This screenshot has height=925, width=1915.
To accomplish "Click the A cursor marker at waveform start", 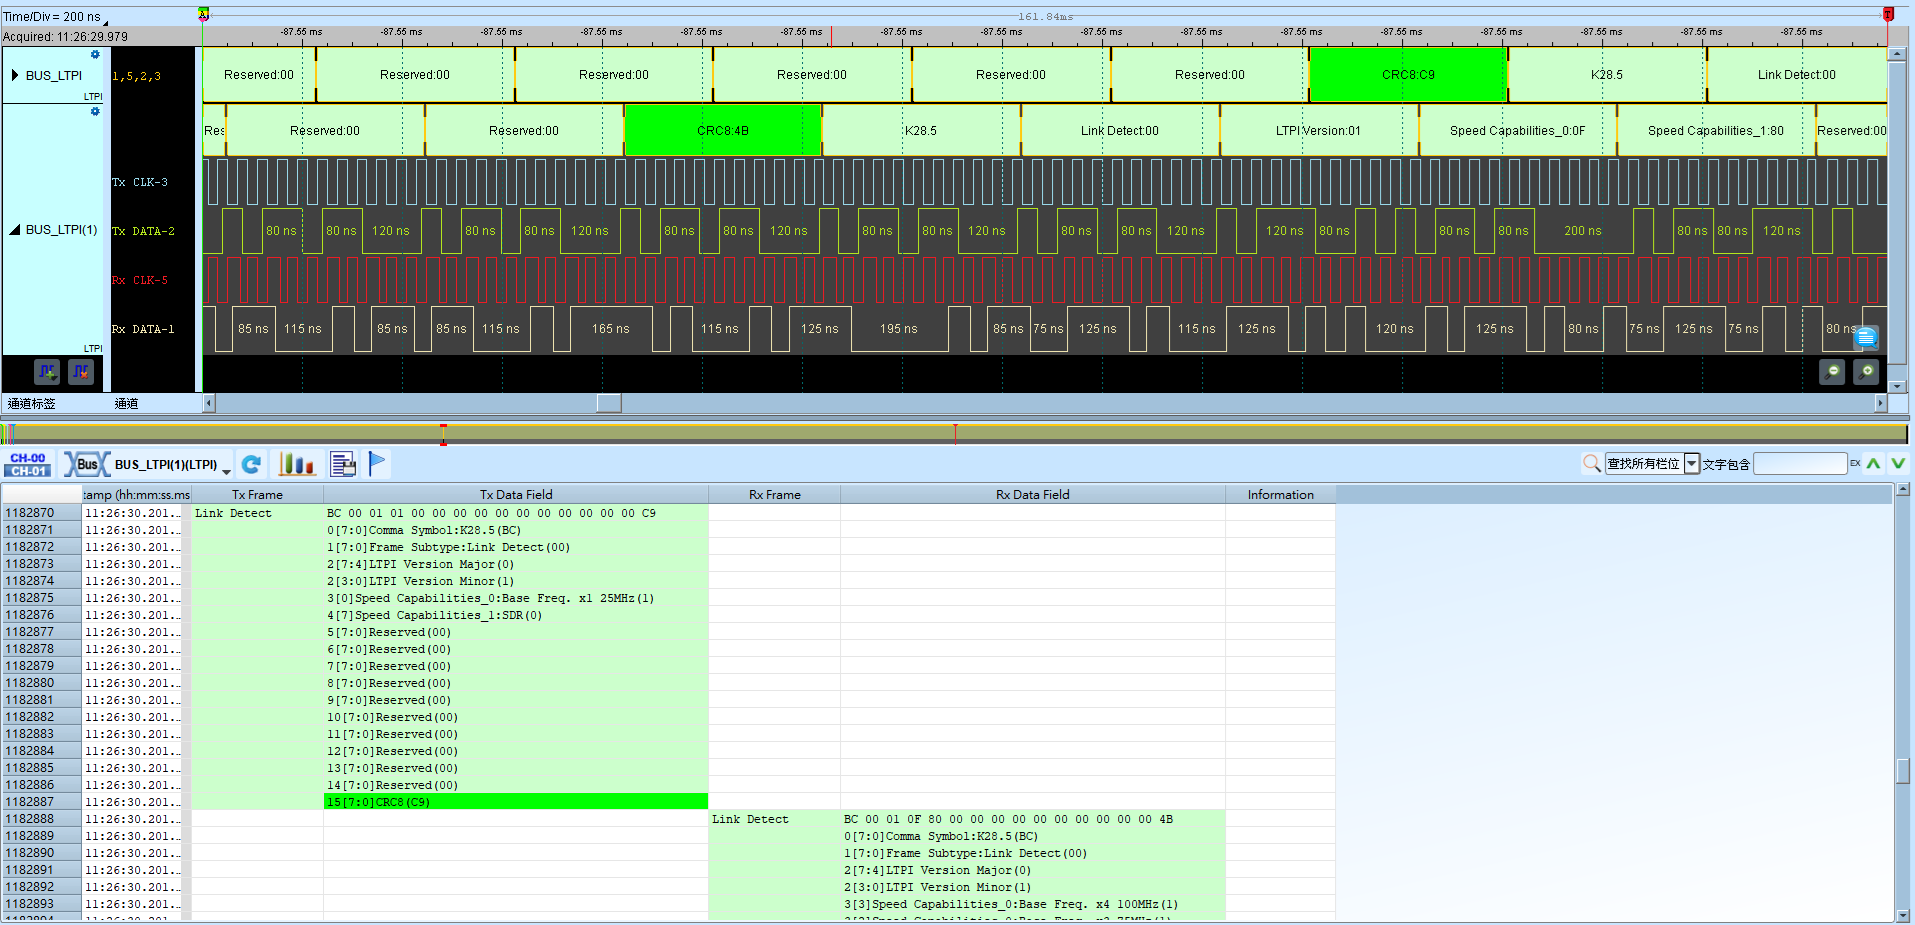I will coord(203,14).
